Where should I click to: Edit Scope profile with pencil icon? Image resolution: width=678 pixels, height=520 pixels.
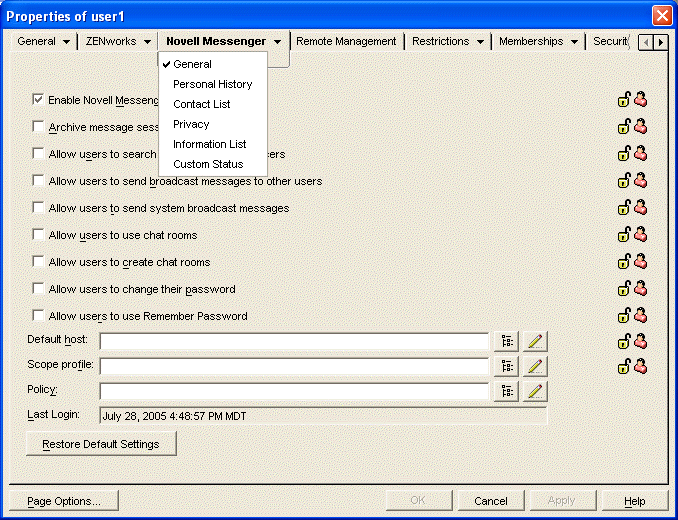535,367
